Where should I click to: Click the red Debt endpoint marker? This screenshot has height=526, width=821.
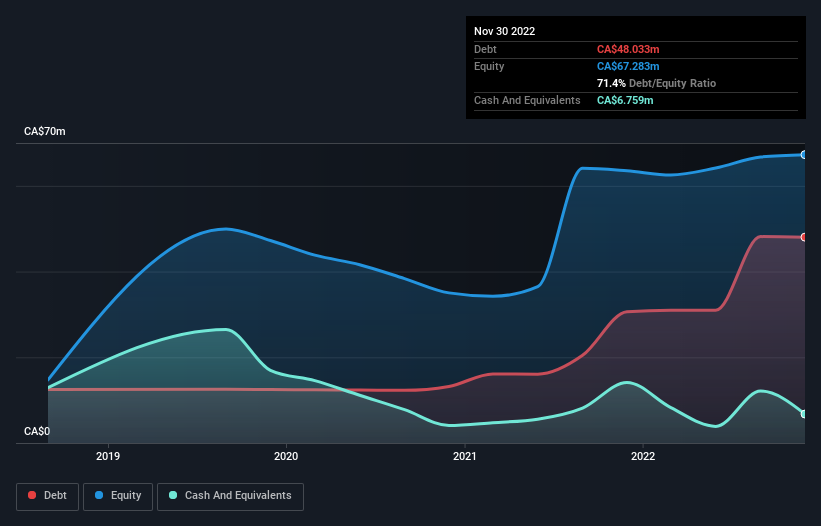[x=804, y=237]
